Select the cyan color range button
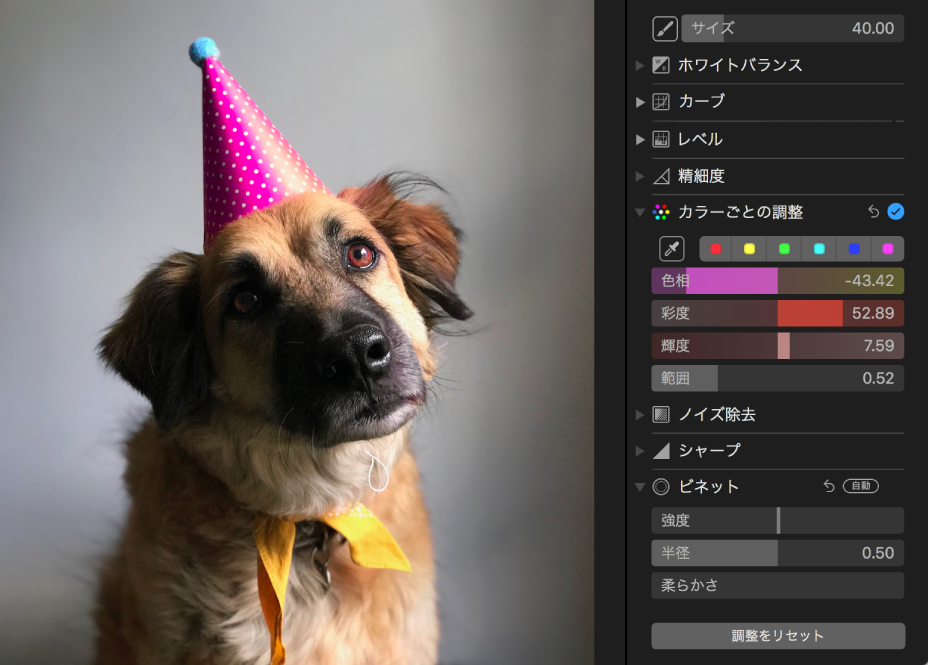This screenshot has width=928, height=665. click(x=819, y=248)
